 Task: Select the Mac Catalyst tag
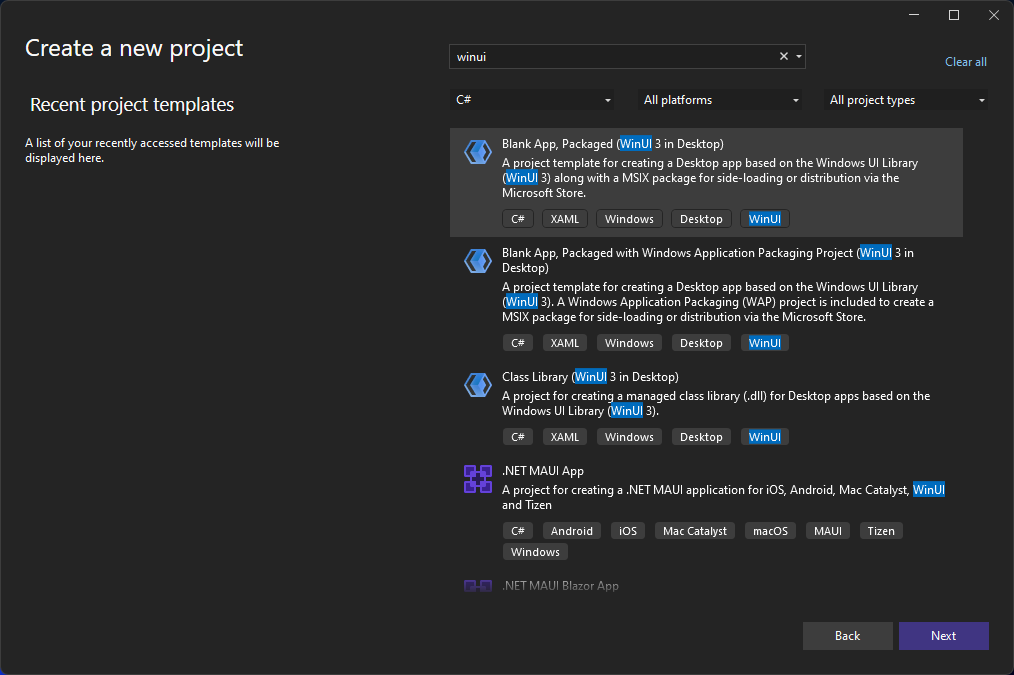[x=694, y=530]
